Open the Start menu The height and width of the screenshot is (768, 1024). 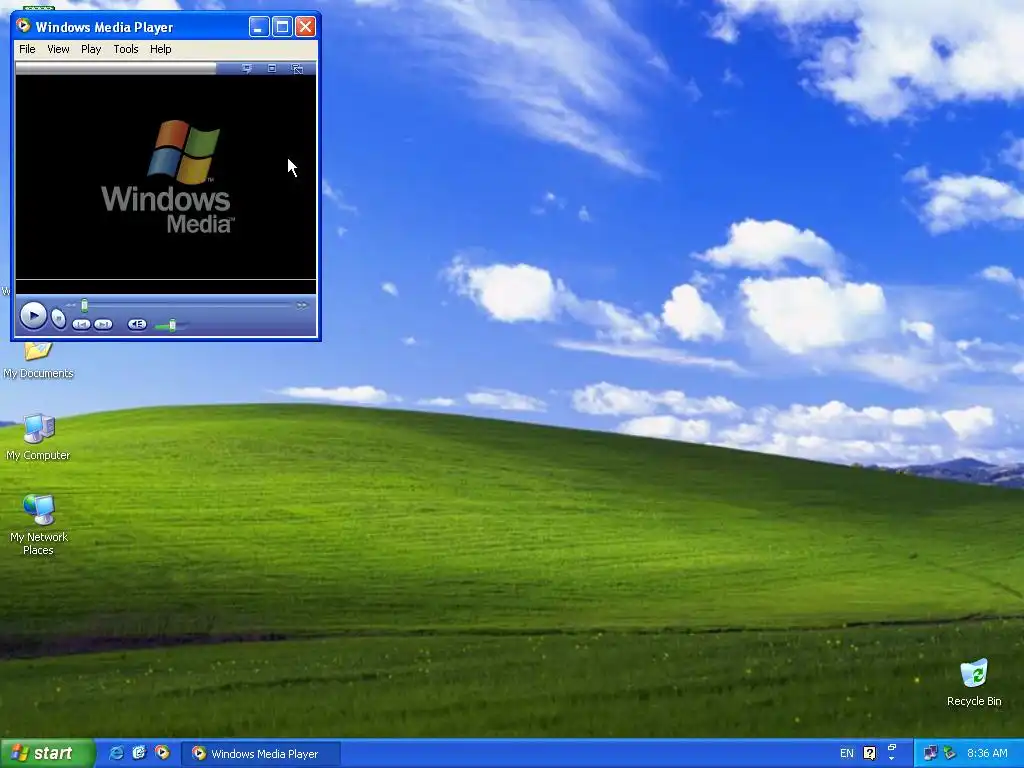47,753
